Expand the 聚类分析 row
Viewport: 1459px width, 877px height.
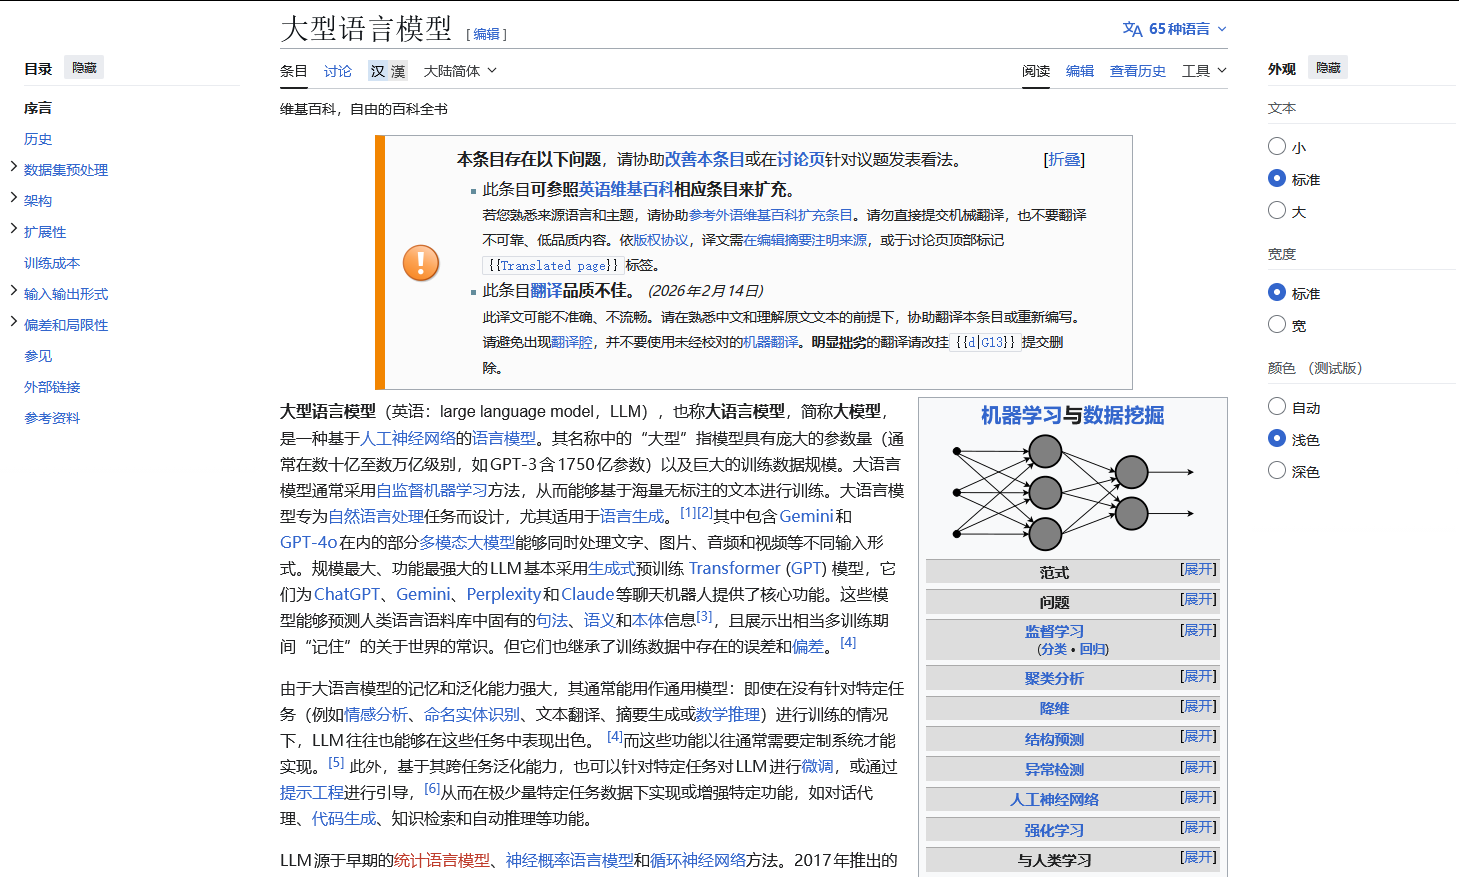point(1198,677)
